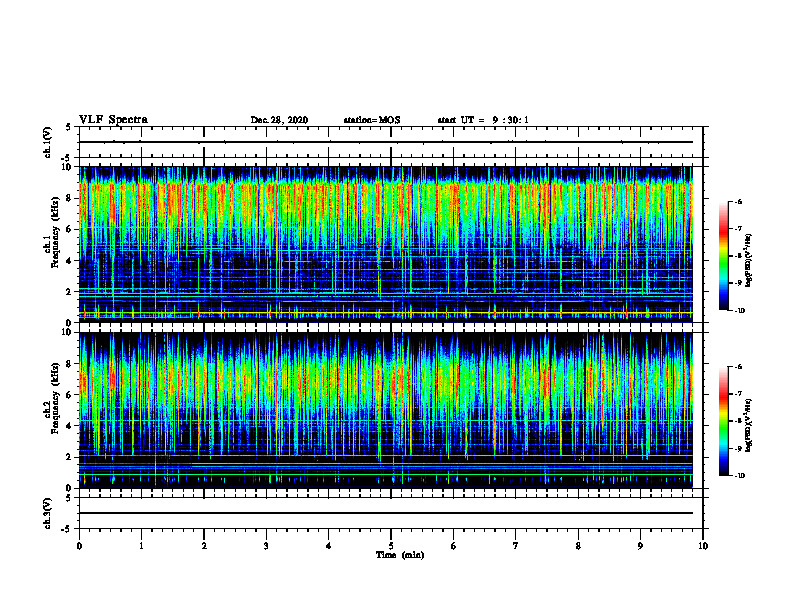
Task: Click the ch.1 spectrogram color scale bar
Action: coord(723,256)
